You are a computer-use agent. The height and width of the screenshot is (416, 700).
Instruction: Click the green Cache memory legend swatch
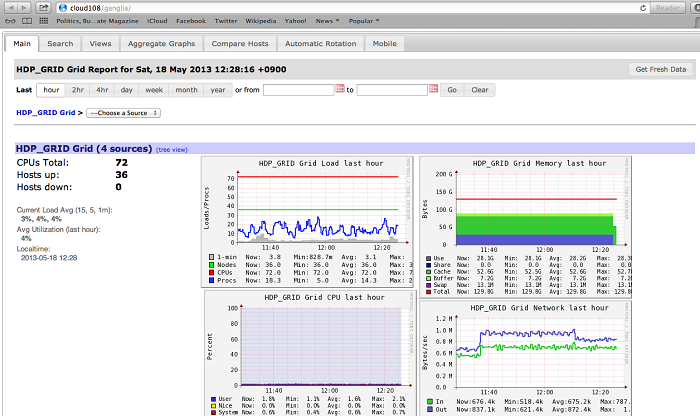[x=429, y=272]
